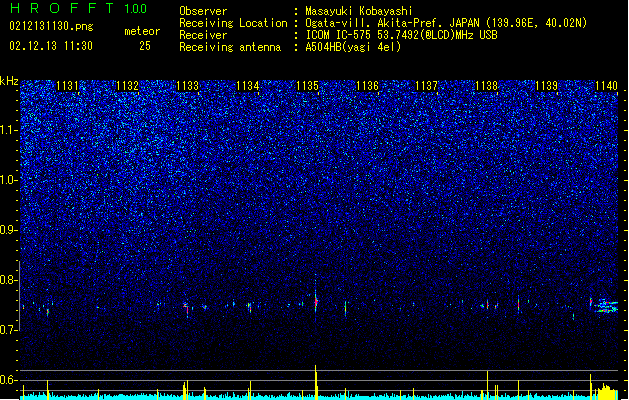
Task: Click the 0.9 kHz axis label
Action: click(x=9, y=230)
